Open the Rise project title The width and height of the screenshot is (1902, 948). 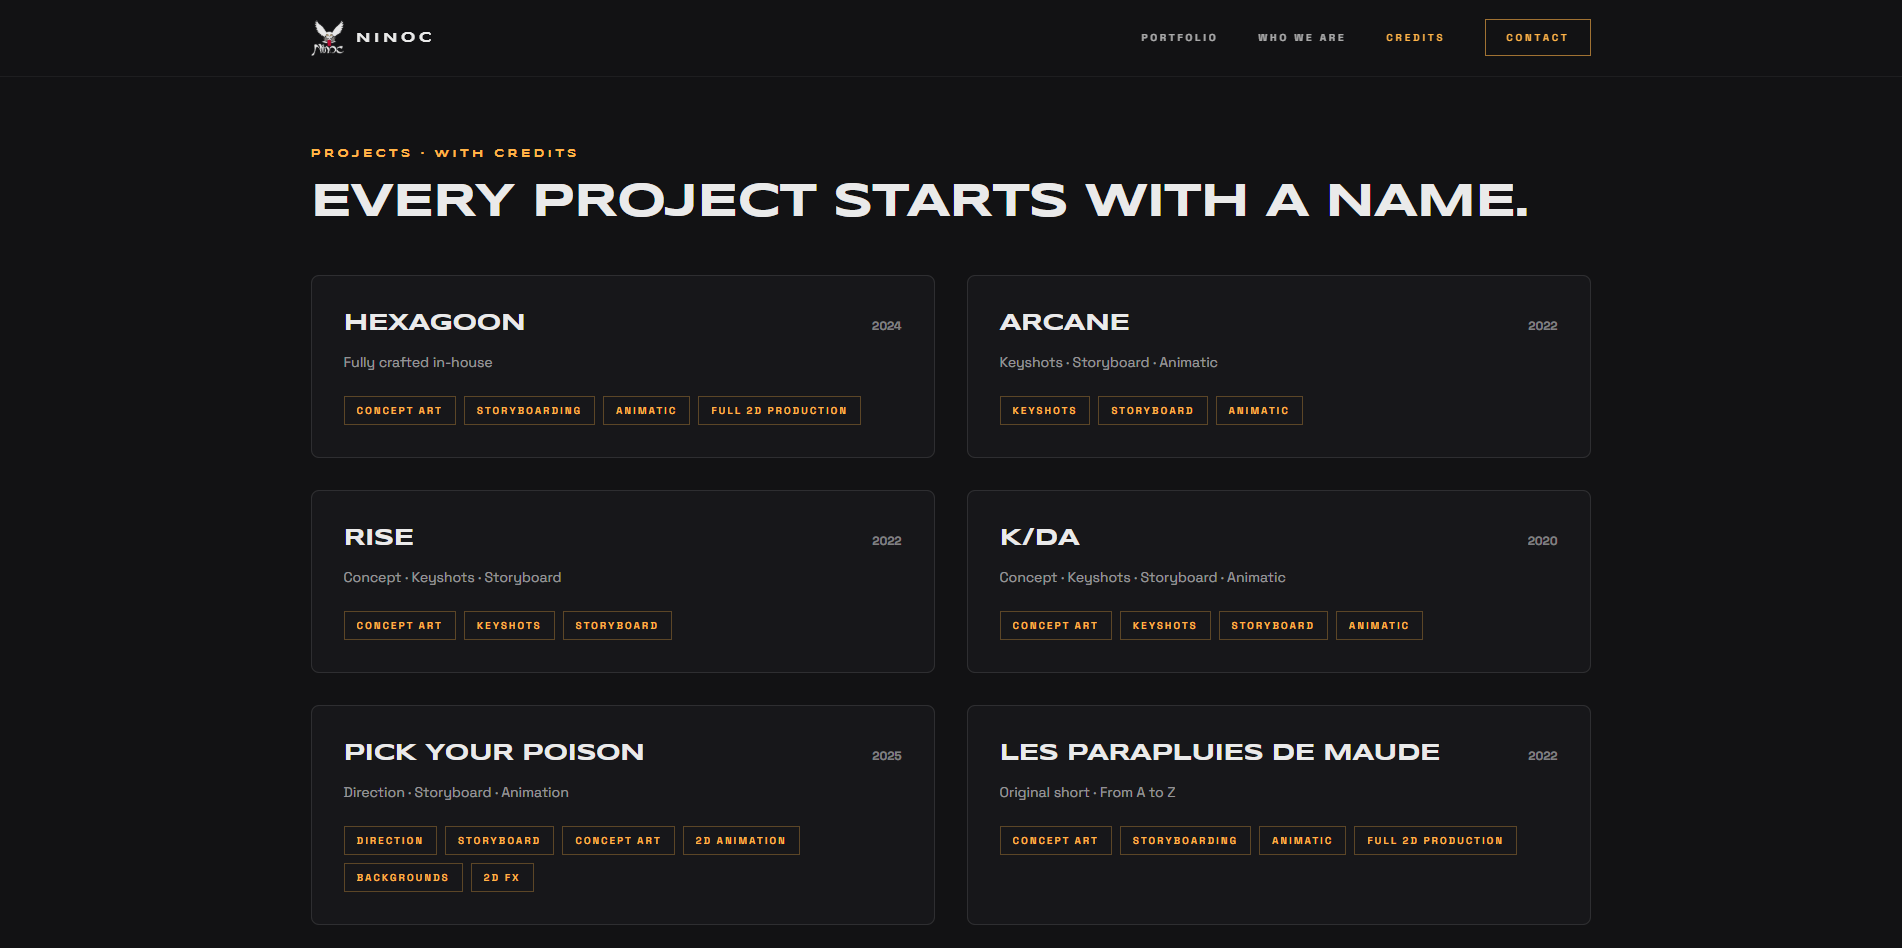(x=378, y=537)
